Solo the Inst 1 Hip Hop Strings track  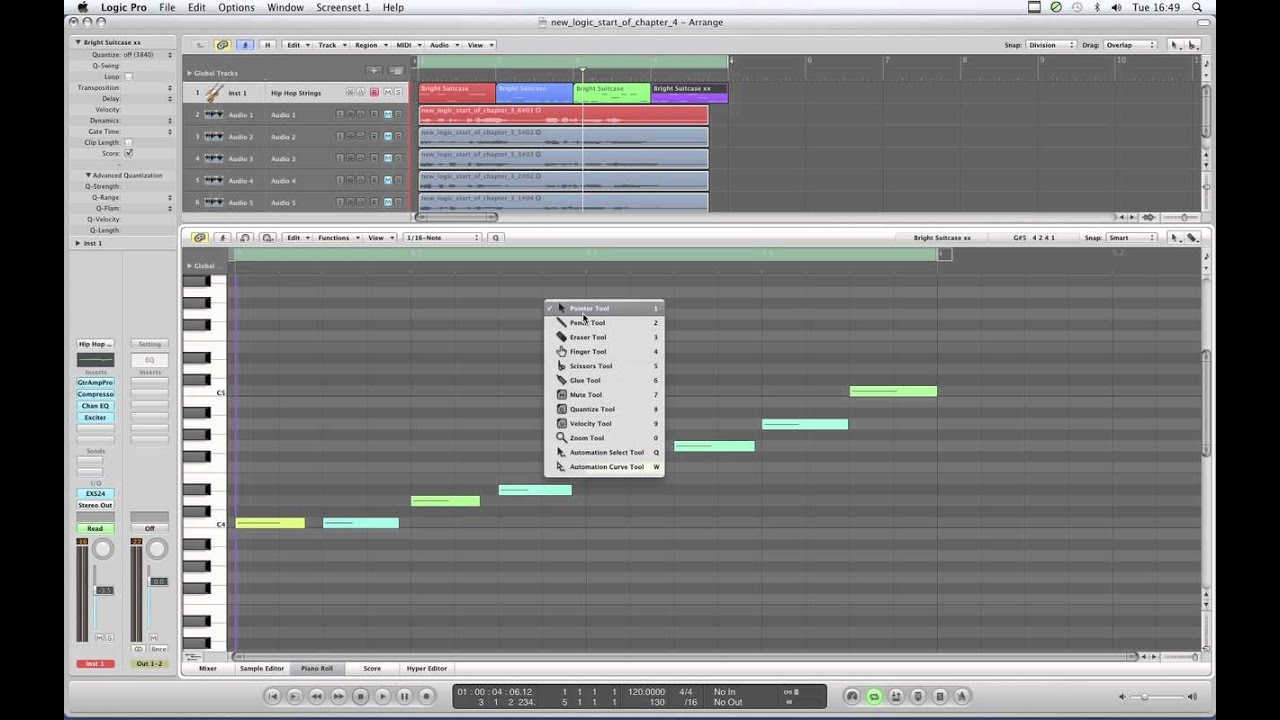[398, 93]
